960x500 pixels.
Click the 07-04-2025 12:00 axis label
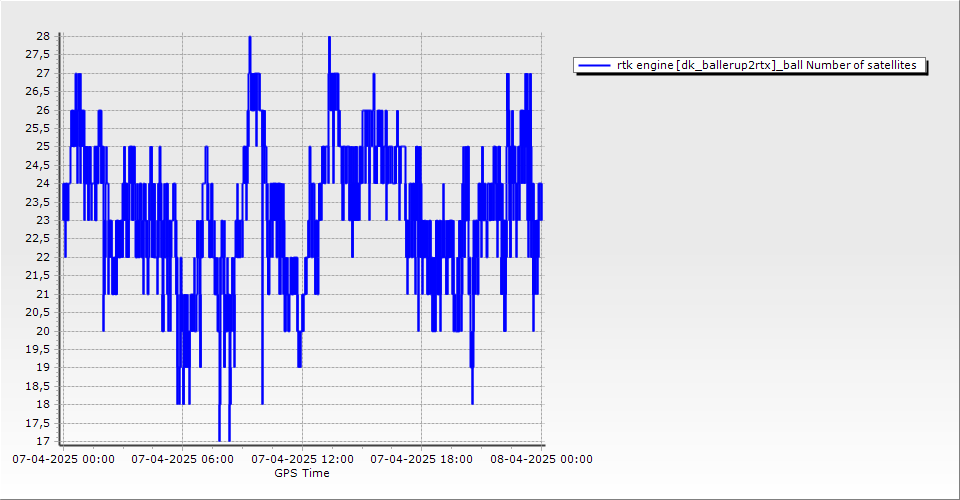[x=302, y=459]
